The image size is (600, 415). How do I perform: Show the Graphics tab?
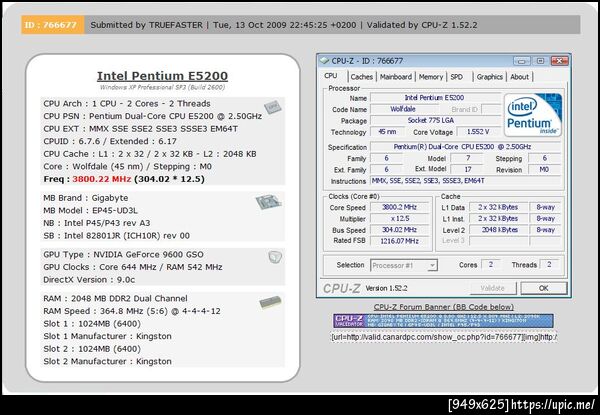pos(489,77)
